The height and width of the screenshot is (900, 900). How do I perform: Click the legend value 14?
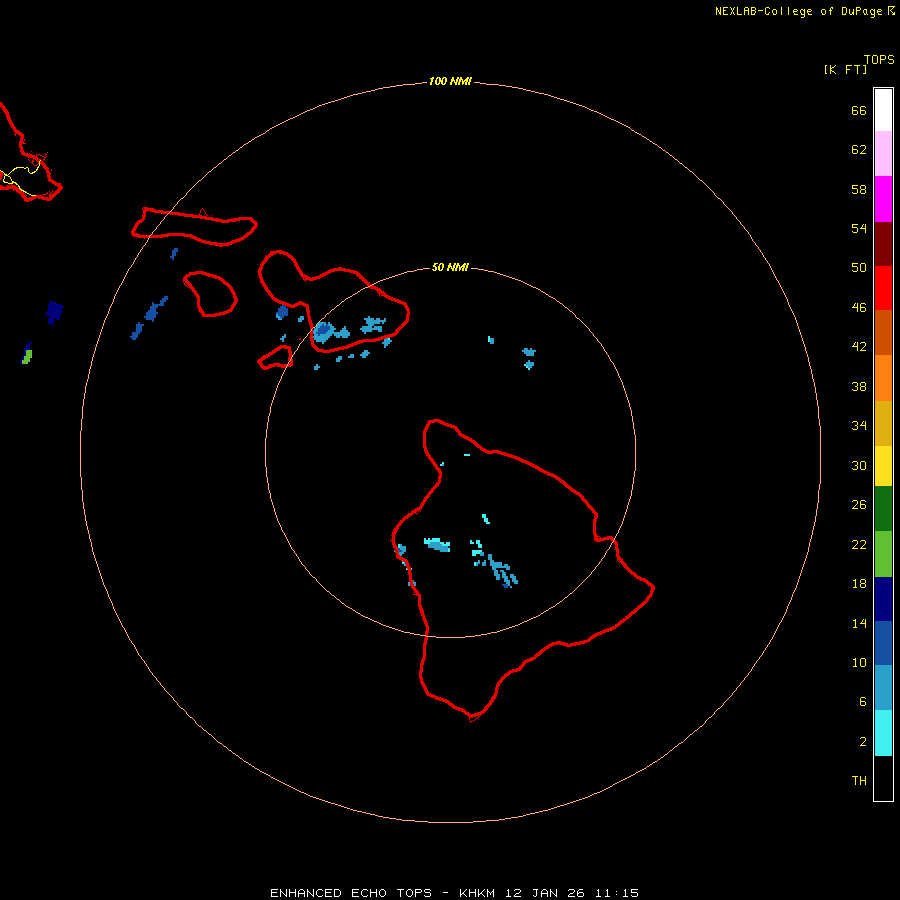coord(859,623)
